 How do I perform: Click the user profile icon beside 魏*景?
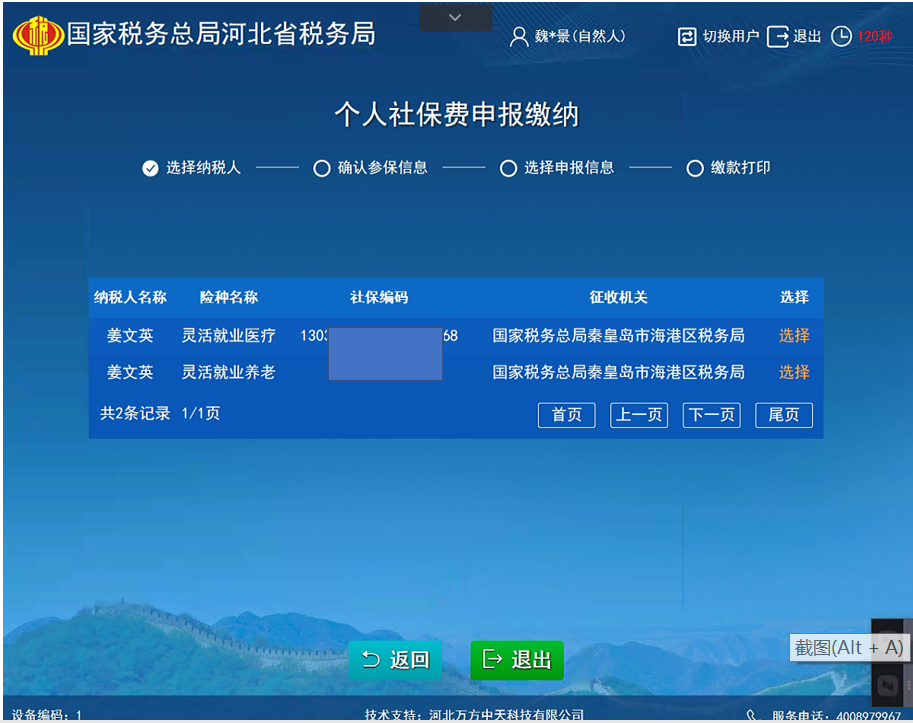coord(518,37)
